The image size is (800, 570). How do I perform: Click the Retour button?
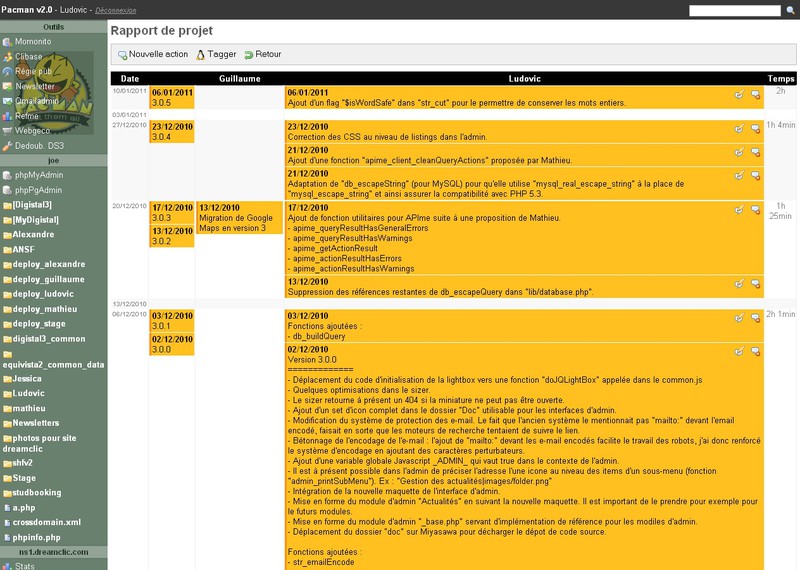263,54
